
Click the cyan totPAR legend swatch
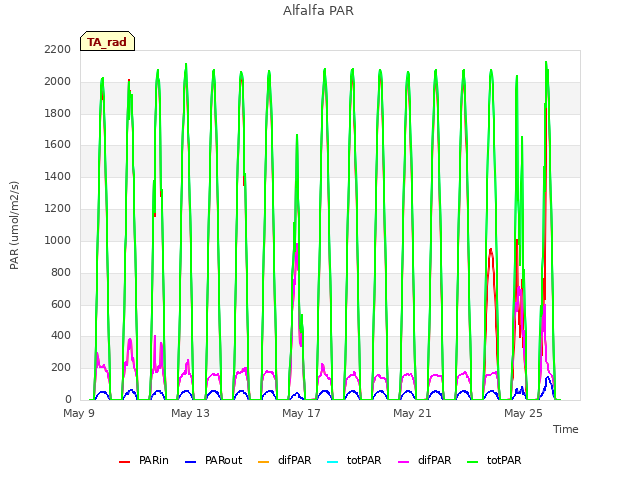pos(333,462)
